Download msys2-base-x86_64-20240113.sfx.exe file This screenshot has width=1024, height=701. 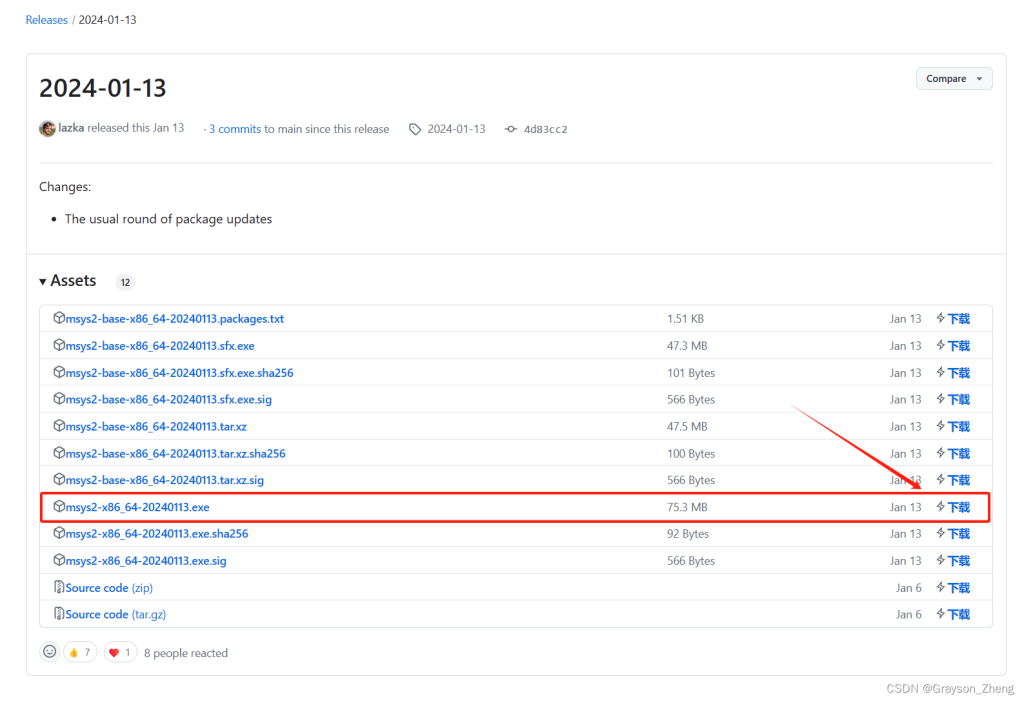tap(160, 346)
